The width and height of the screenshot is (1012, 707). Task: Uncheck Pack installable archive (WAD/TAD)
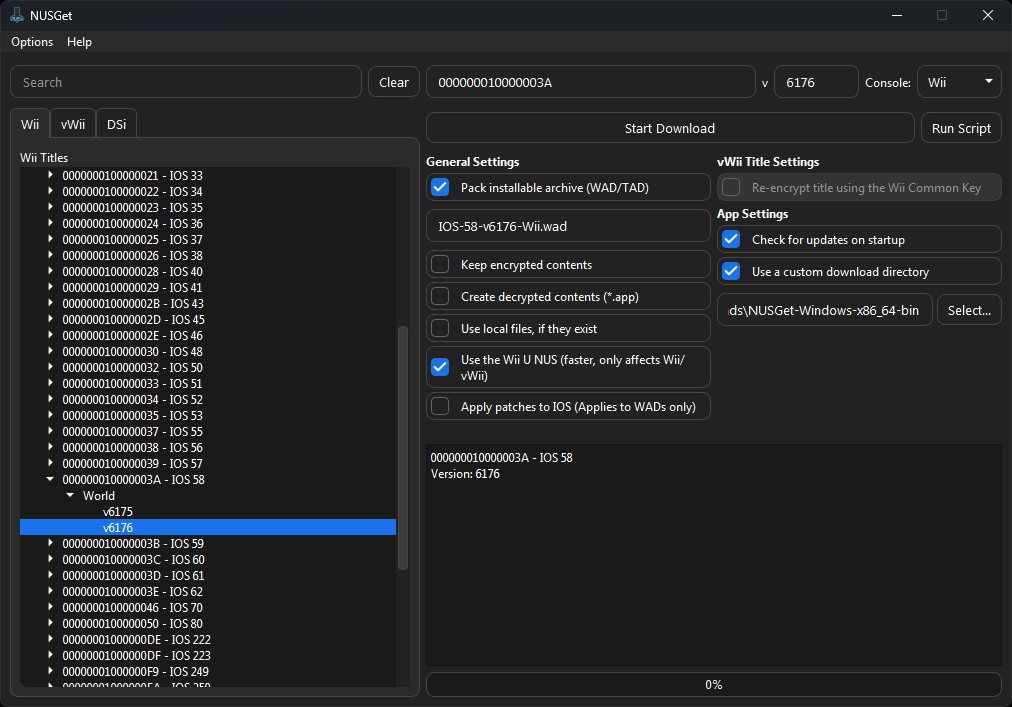tap(440, 187)
